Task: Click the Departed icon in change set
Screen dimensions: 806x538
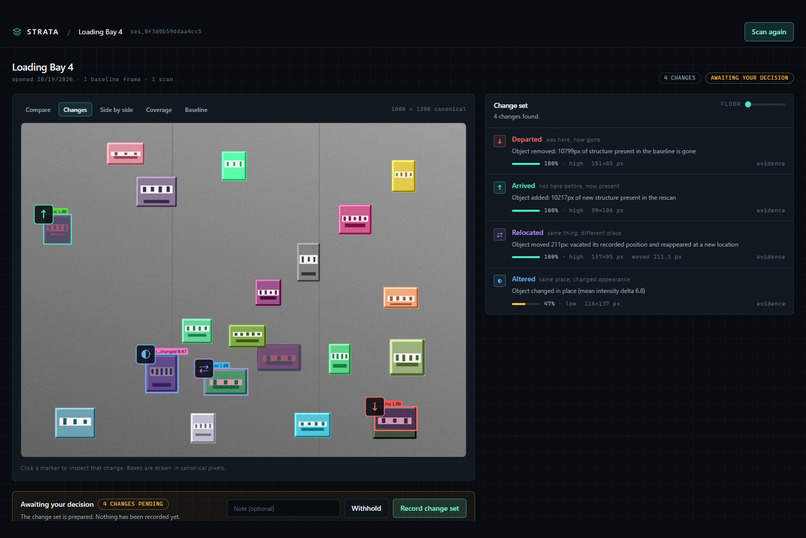Action: coord(500,141)
